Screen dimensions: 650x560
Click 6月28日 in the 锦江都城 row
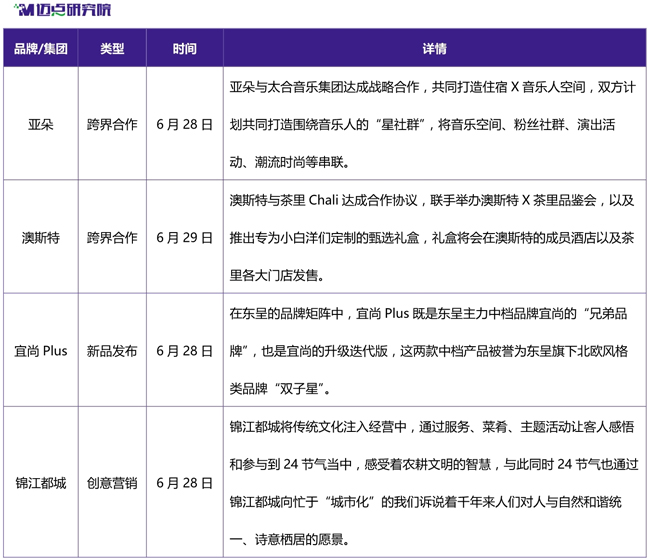point(184,483)
